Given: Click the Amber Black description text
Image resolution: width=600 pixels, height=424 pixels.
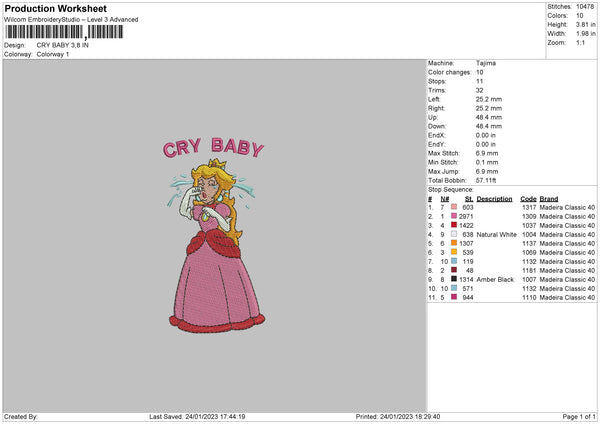Looking at the screenshot, I should 495,279.
